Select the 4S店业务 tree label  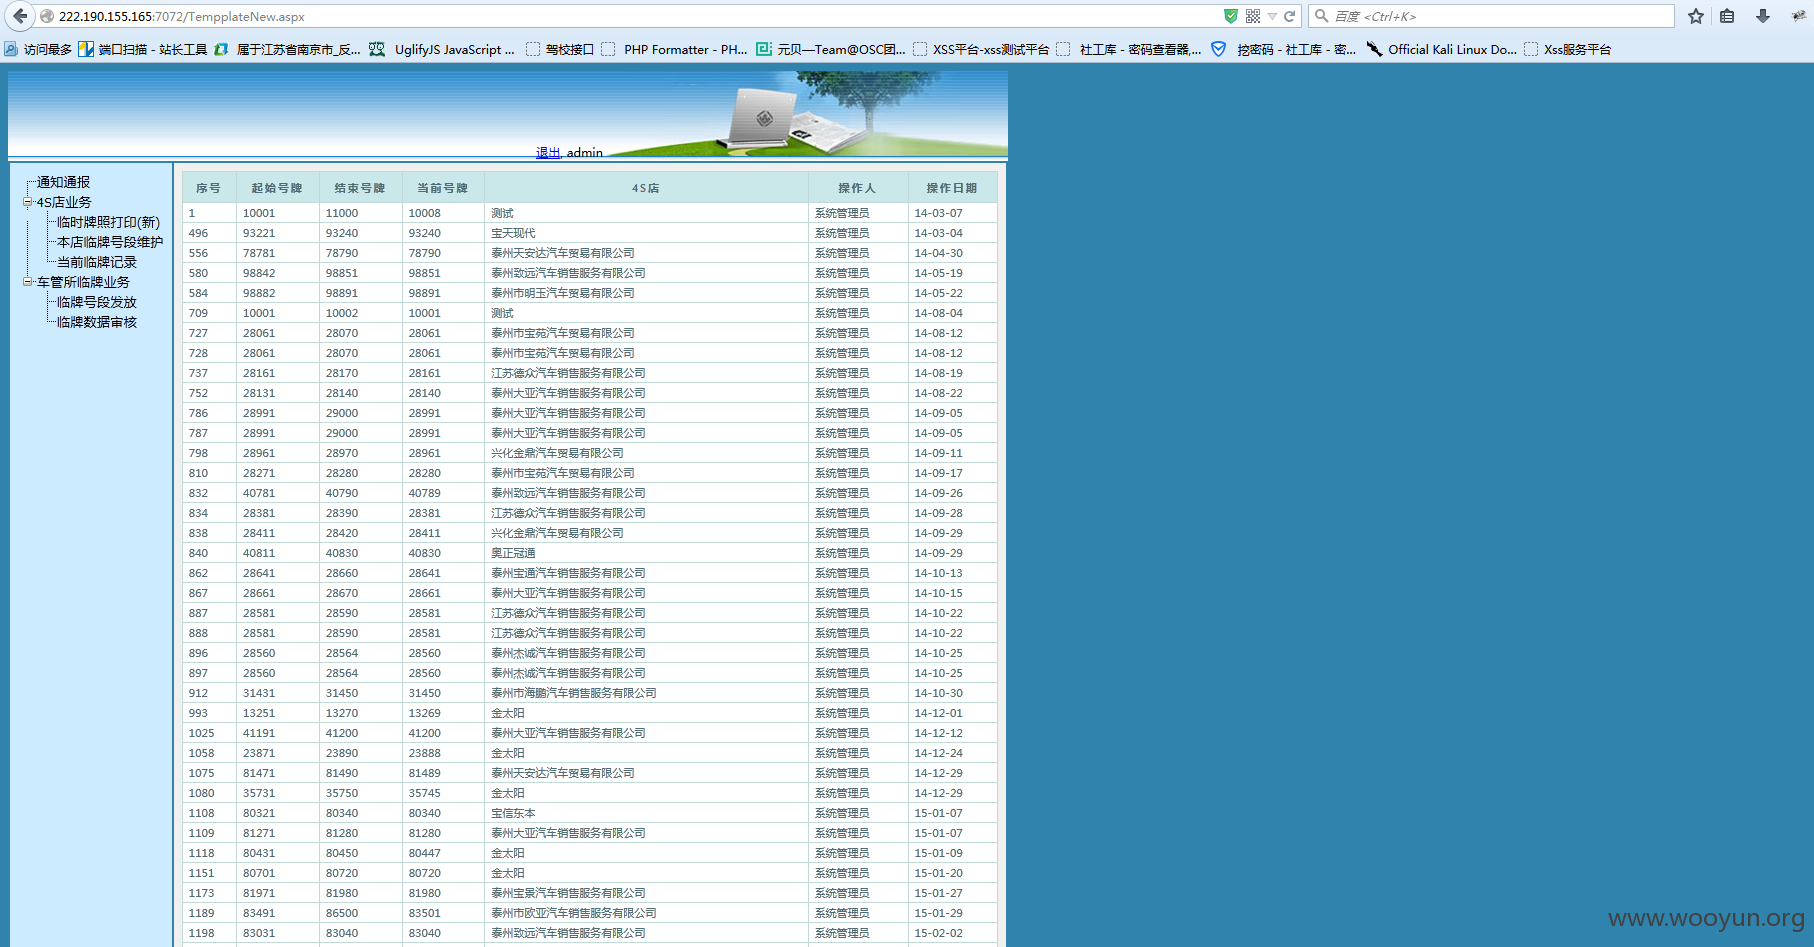pos(64,202)
